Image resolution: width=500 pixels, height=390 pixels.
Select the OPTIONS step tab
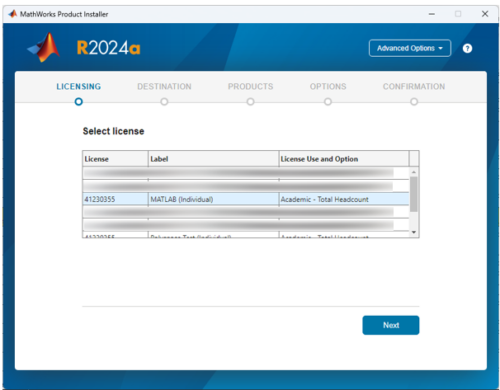328,87
